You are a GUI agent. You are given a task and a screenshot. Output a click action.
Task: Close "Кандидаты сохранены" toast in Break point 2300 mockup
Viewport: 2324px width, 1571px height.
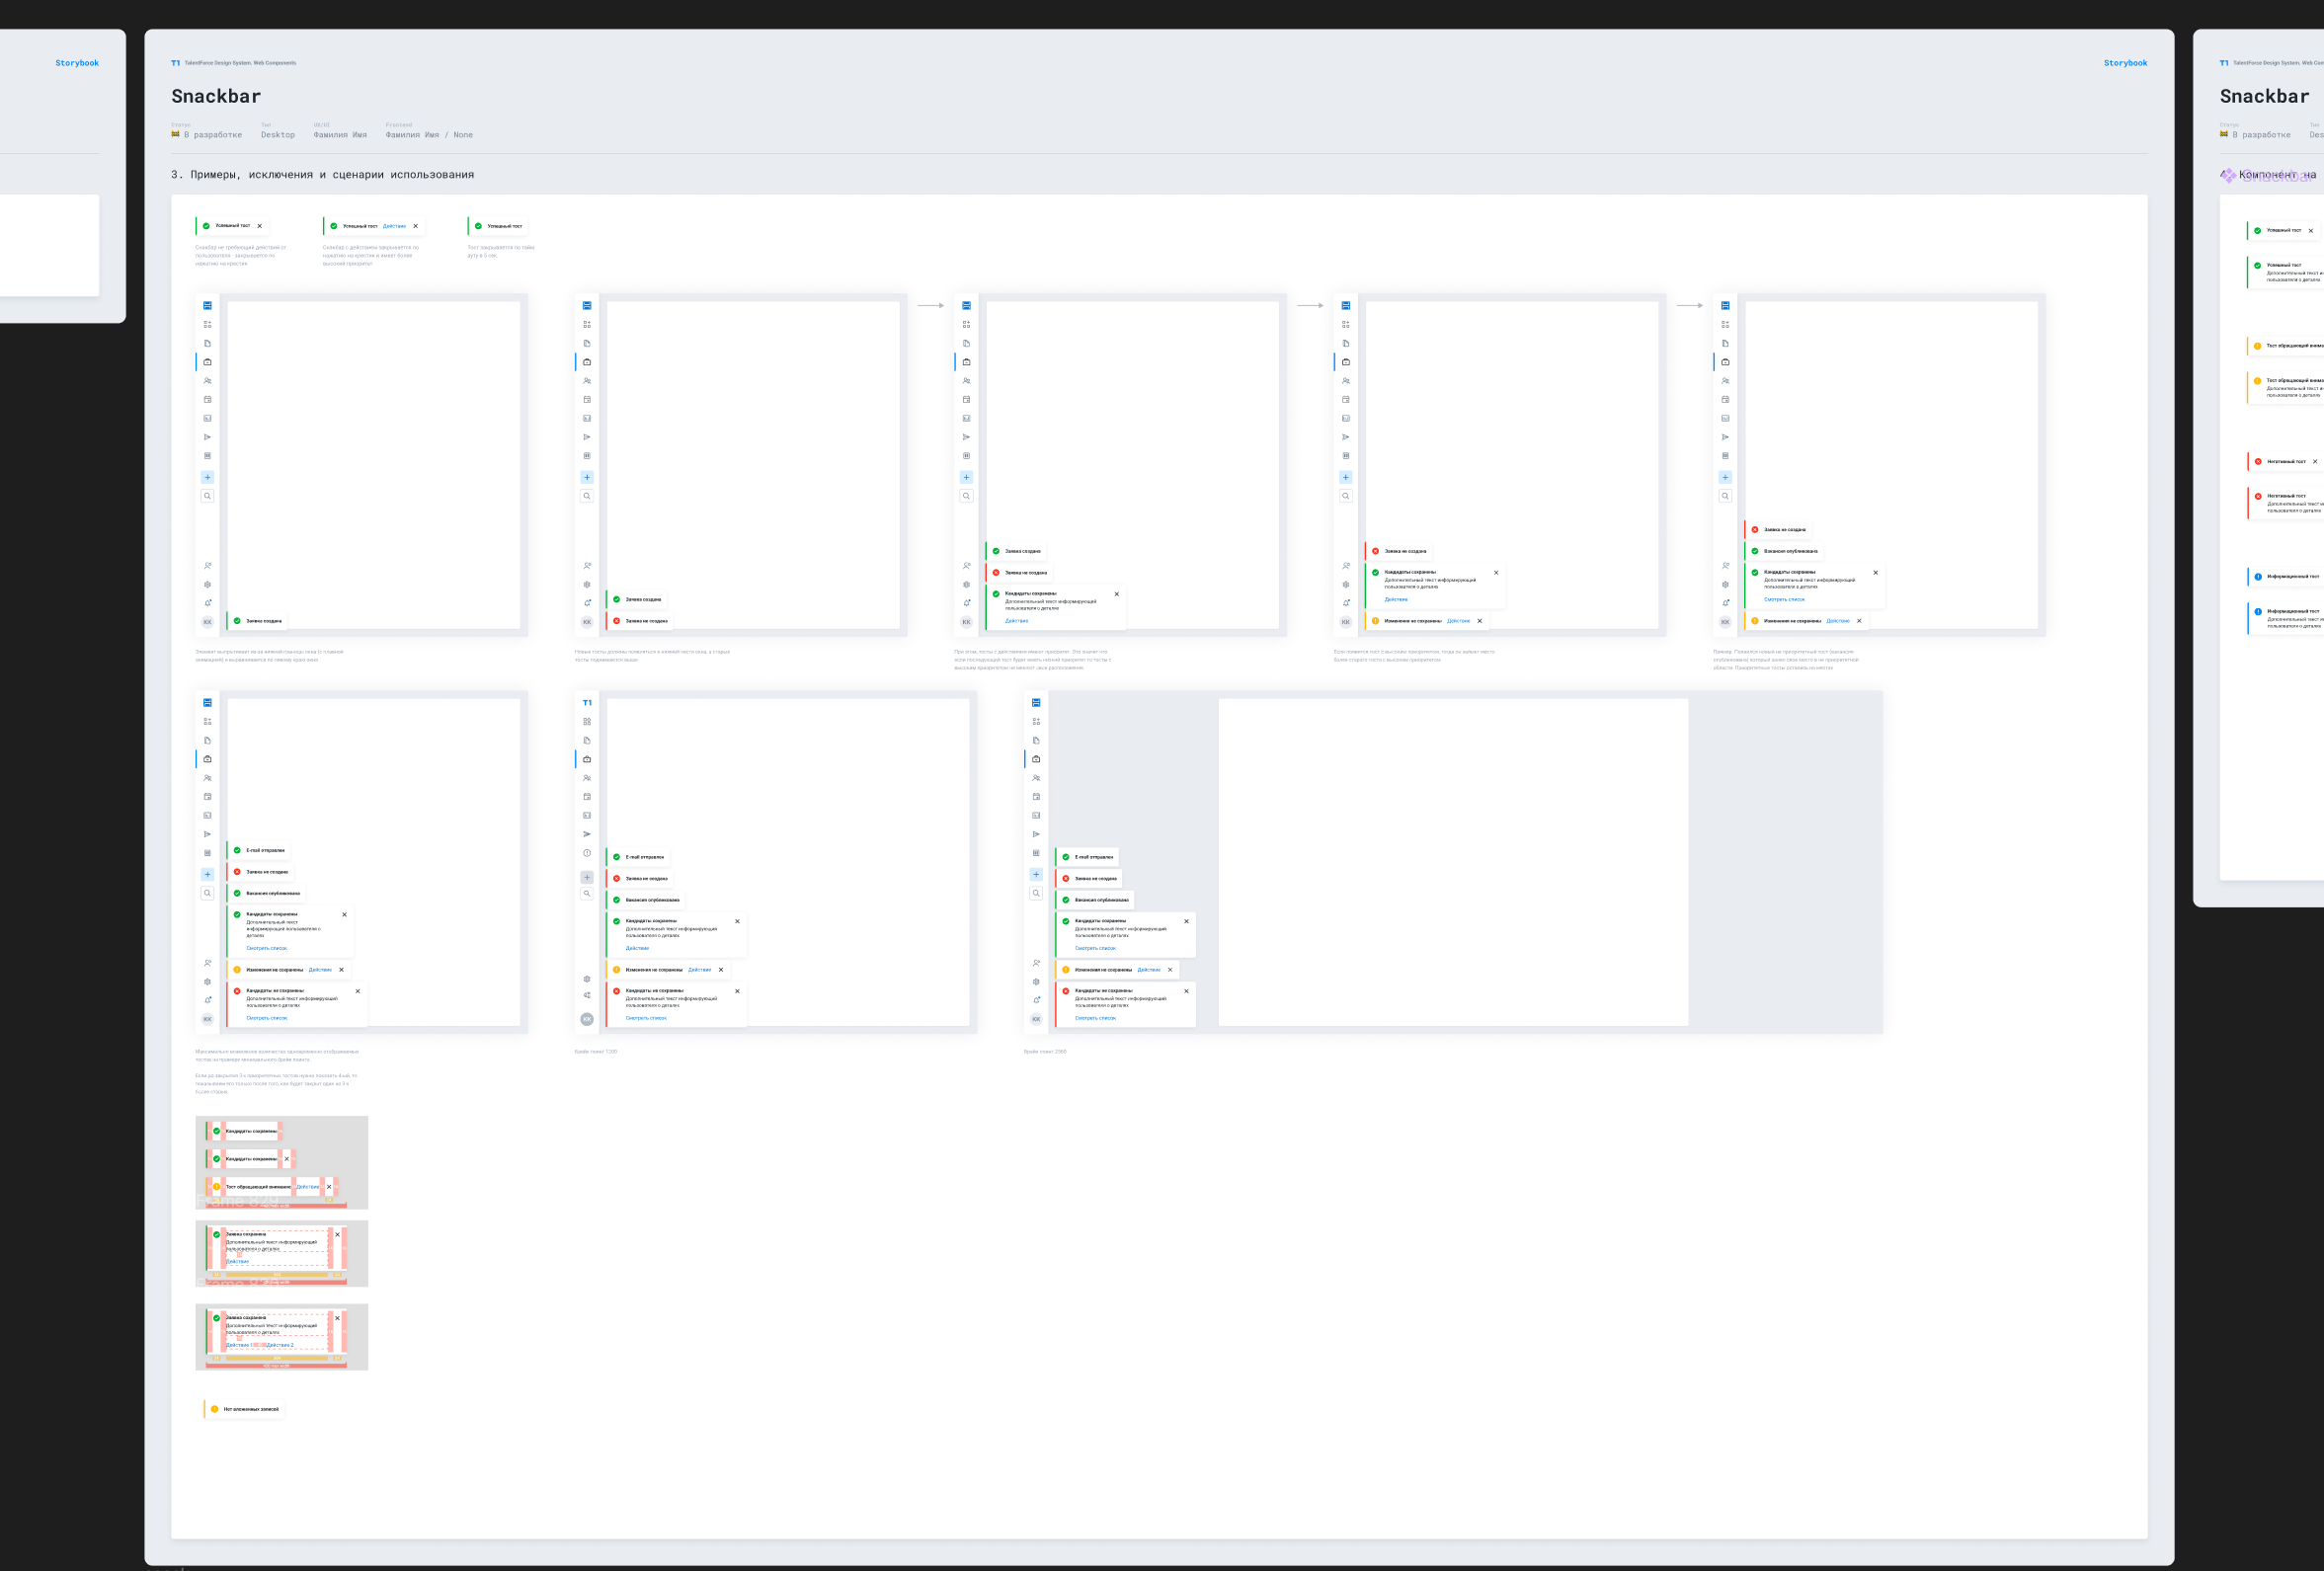pyautogui.click(x=1186, y=921)
